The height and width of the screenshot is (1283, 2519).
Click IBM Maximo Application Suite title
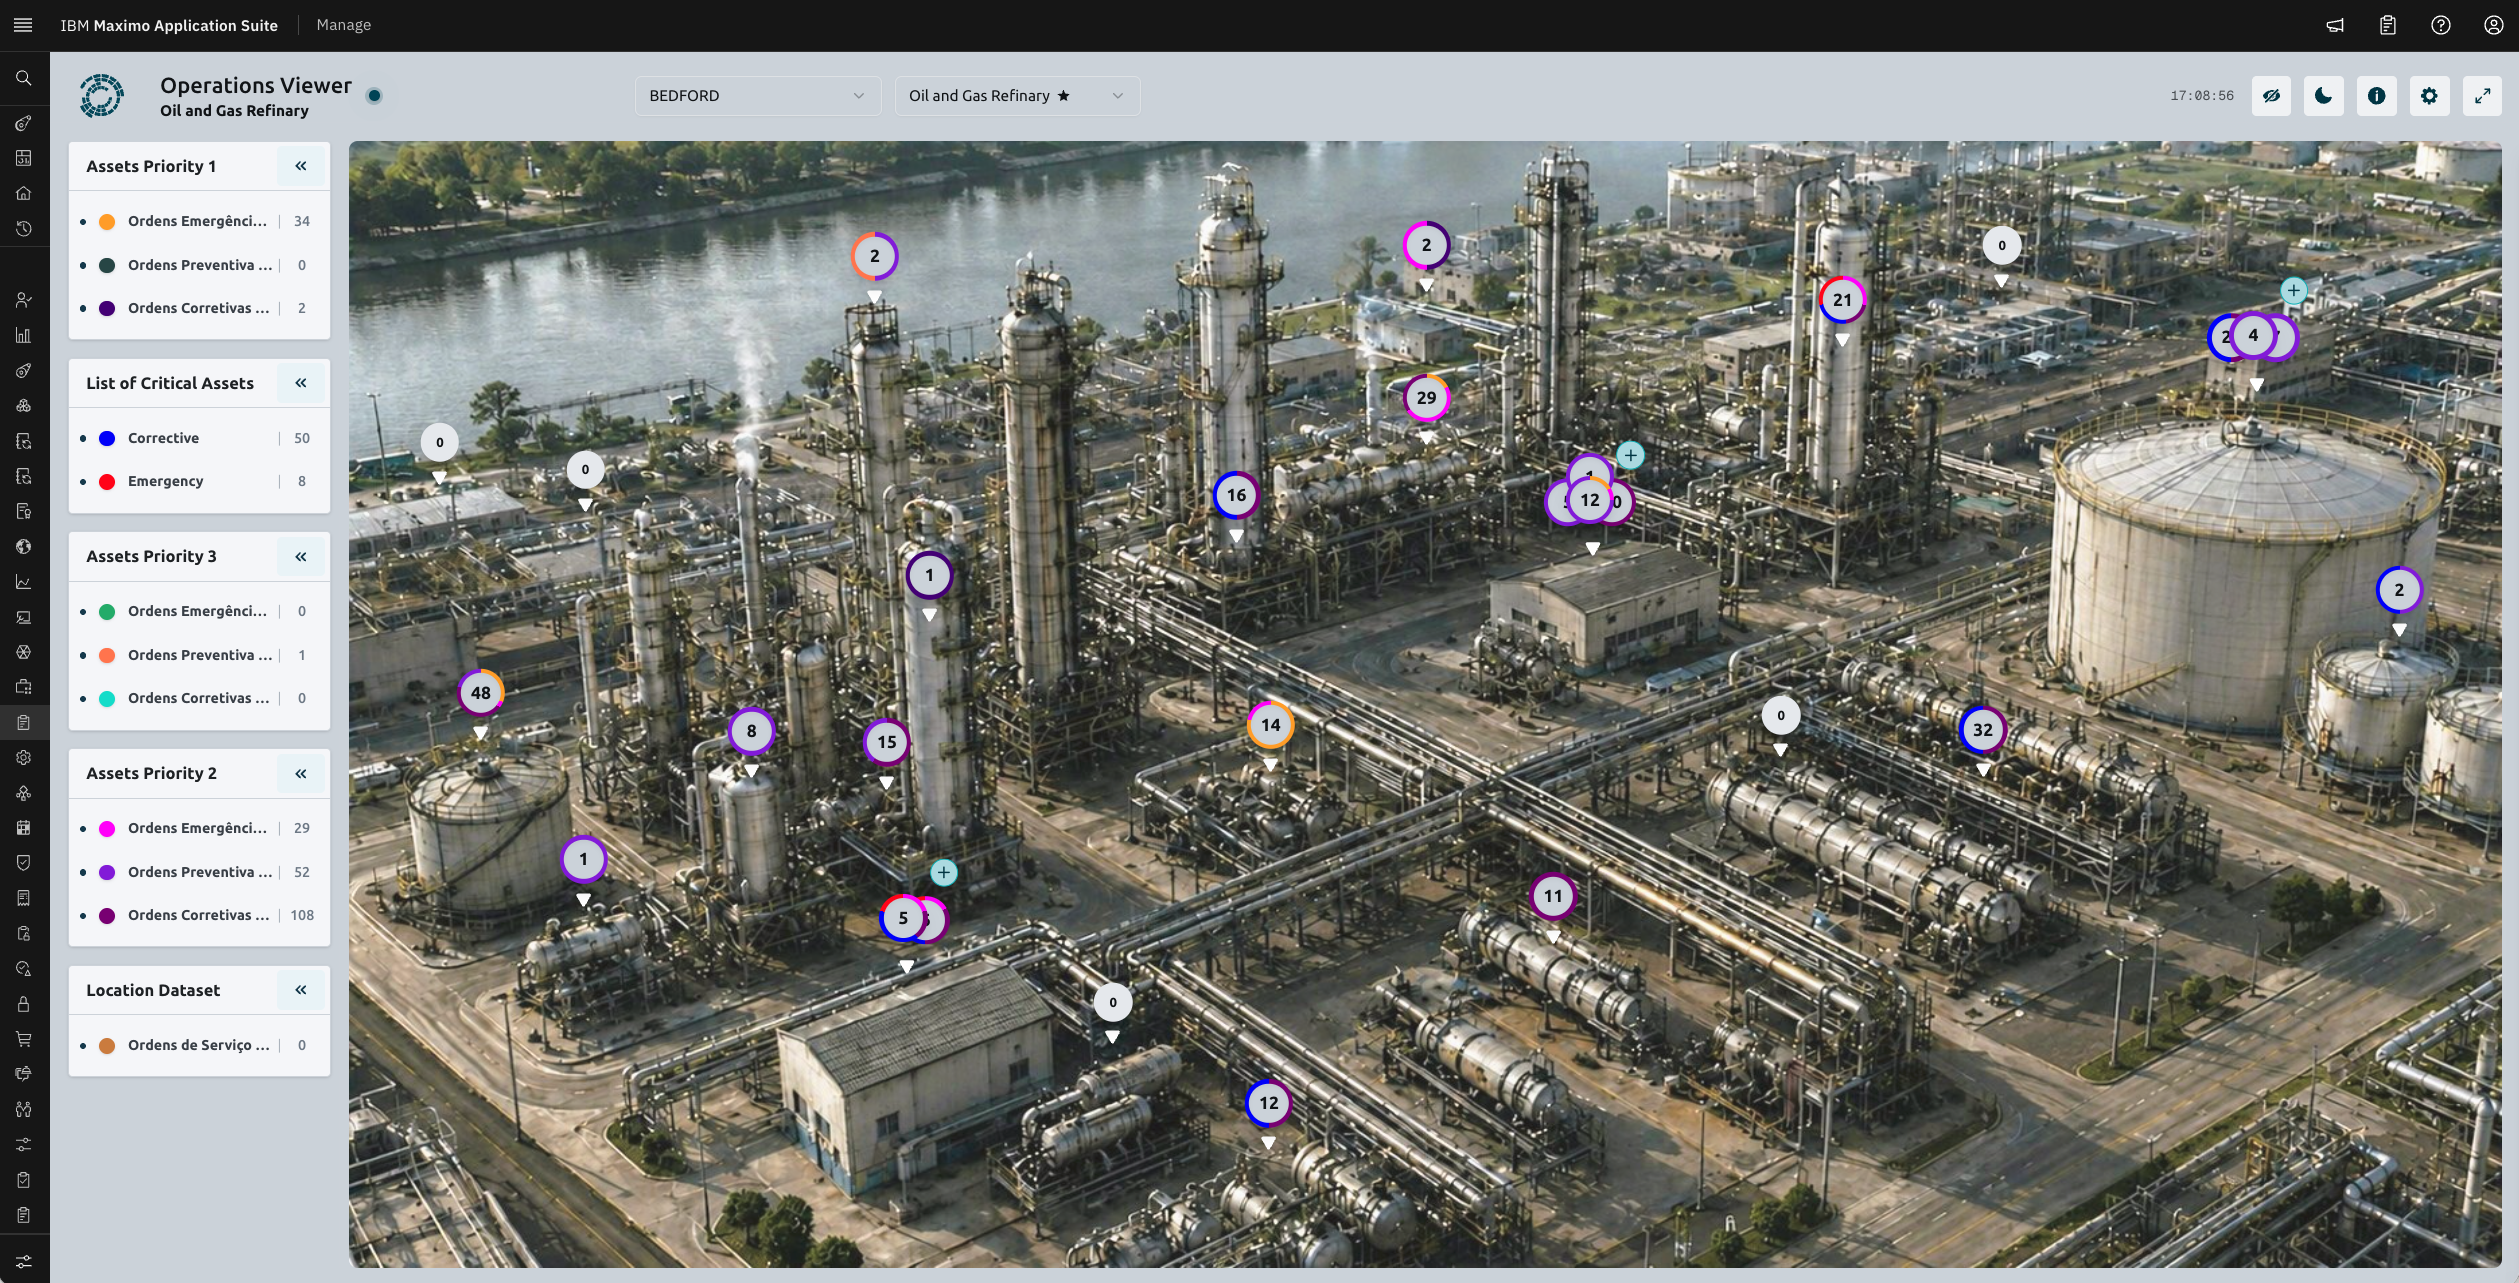click(169, 25)
